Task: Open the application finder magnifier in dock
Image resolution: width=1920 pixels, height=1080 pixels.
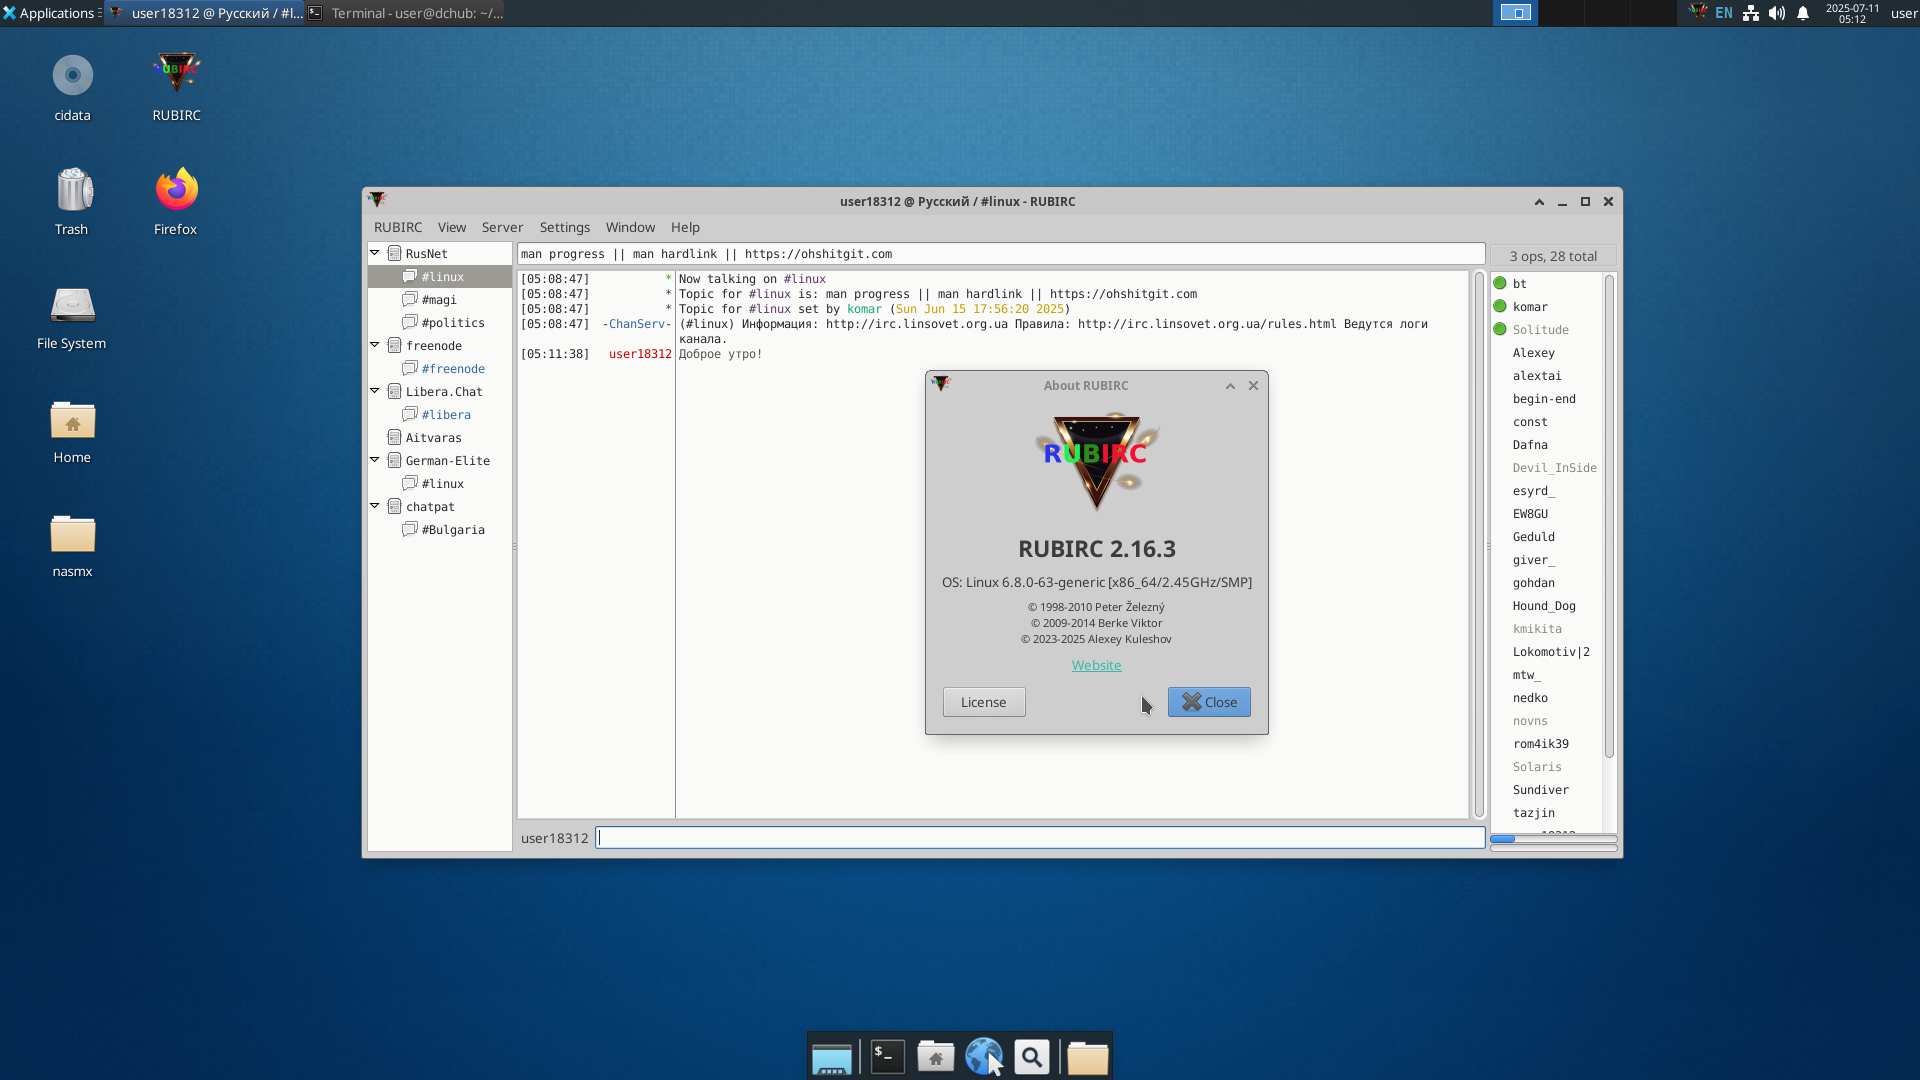Action: pos(1031,1056)
